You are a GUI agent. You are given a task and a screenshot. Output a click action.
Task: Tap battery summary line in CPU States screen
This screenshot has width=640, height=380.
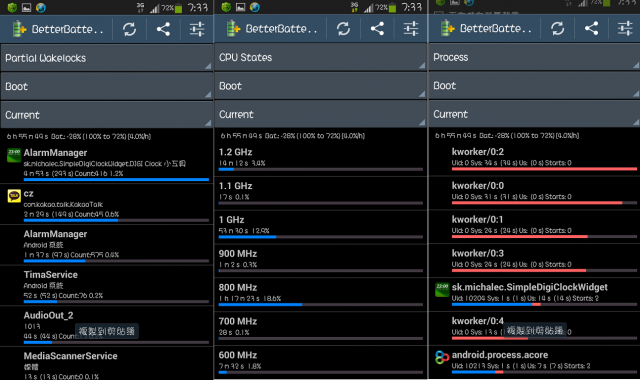[x=293, y=136]
